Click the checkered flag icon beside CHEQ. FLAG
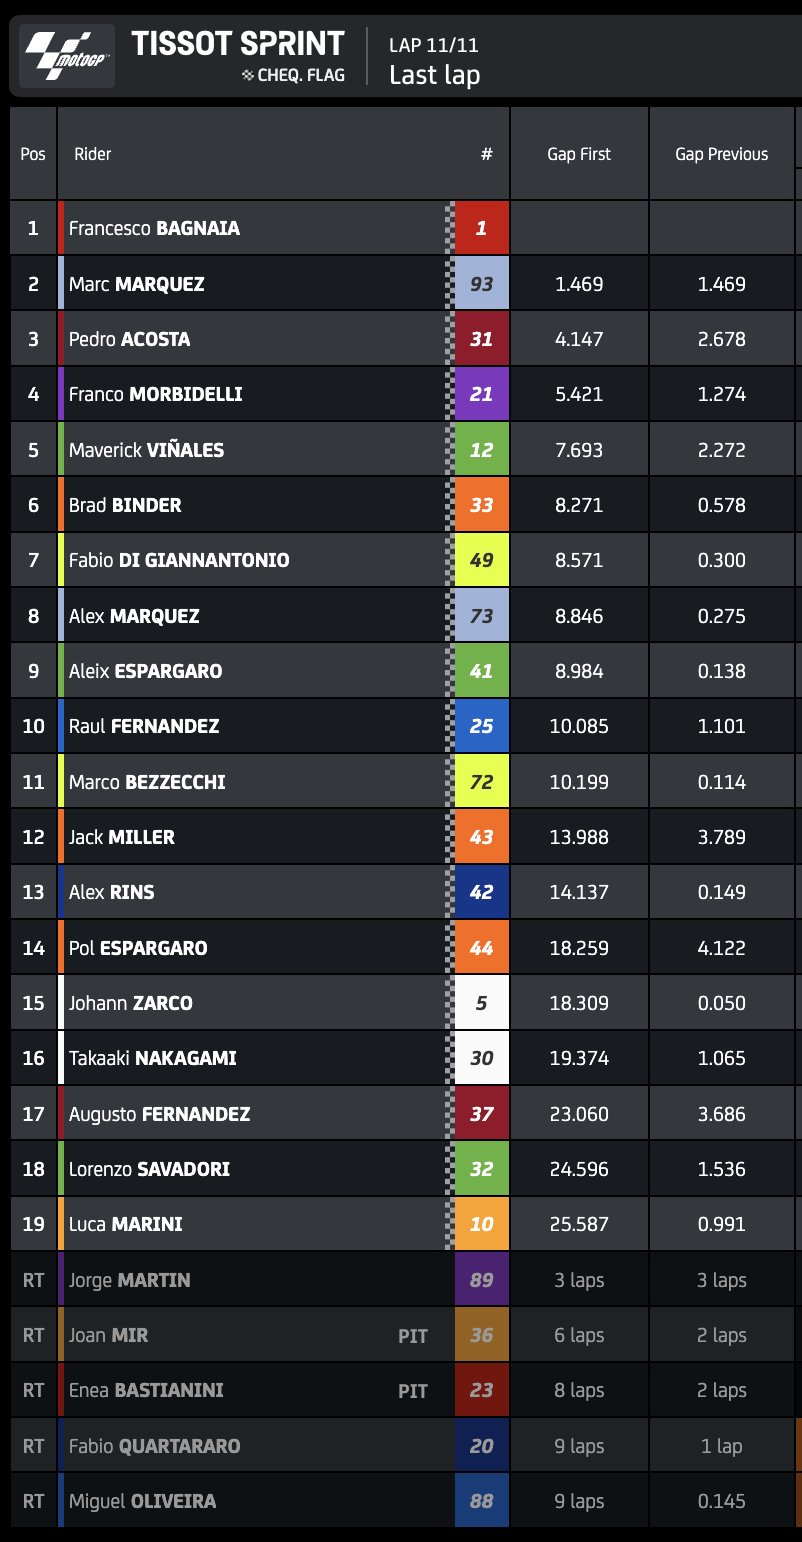The width and height of the screenshot is (802, 1542). point(248,75)
